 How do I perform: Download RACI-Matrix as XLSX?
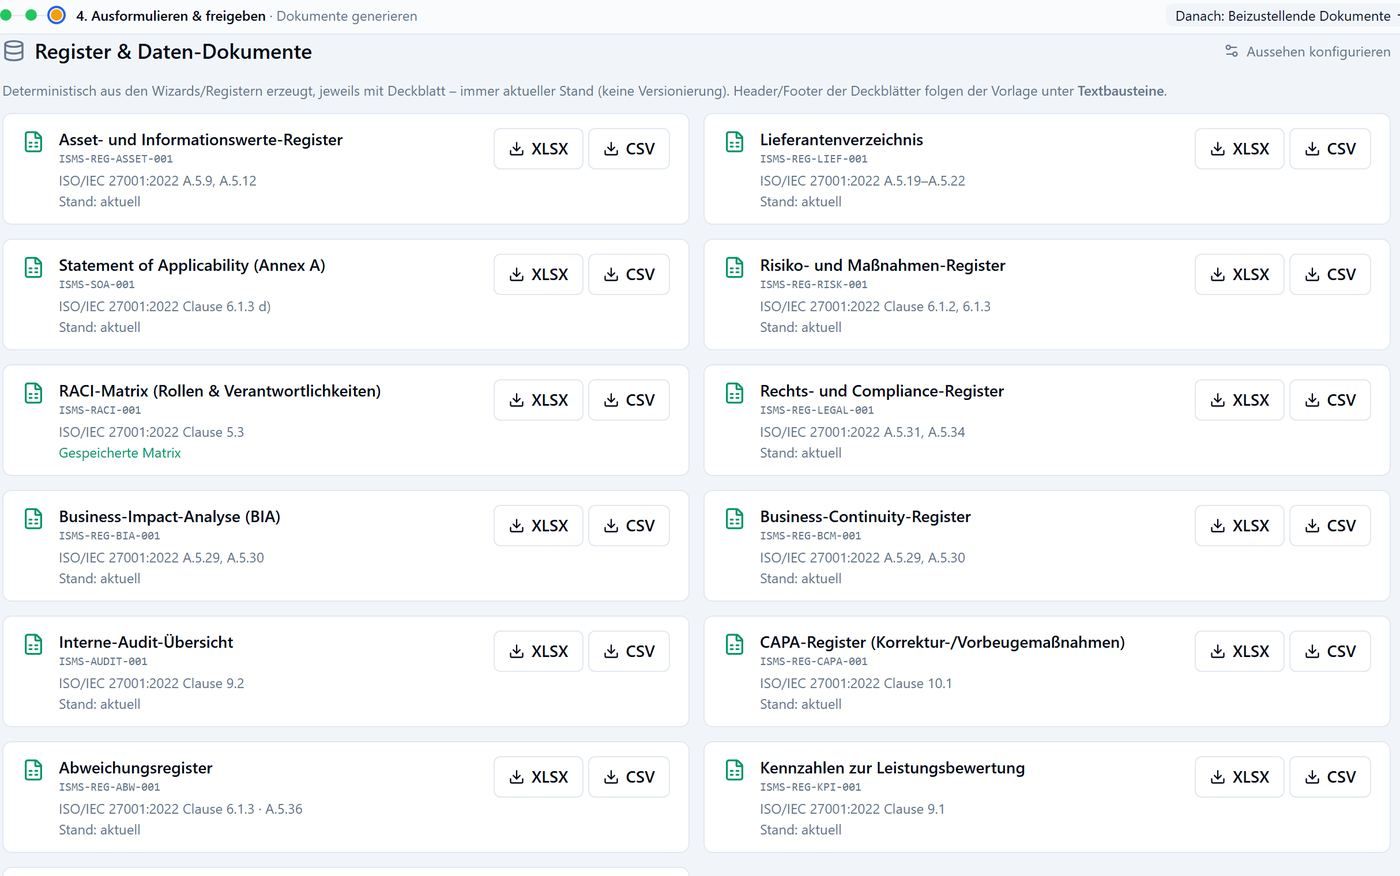click(538, 400)
